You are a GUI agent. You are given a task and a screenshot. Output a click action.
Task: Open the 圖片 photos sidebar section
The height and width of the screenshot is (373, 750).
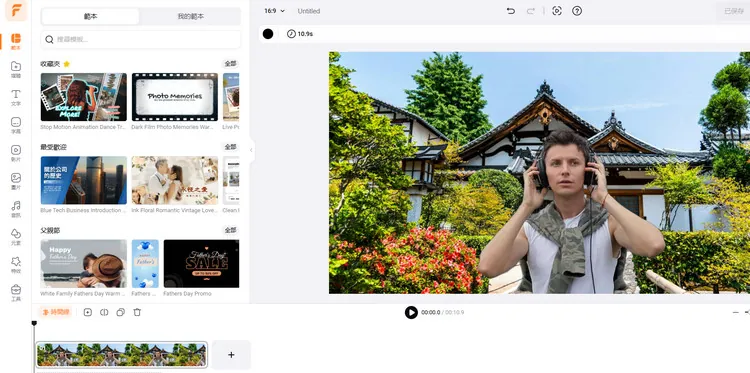point(16,181)
